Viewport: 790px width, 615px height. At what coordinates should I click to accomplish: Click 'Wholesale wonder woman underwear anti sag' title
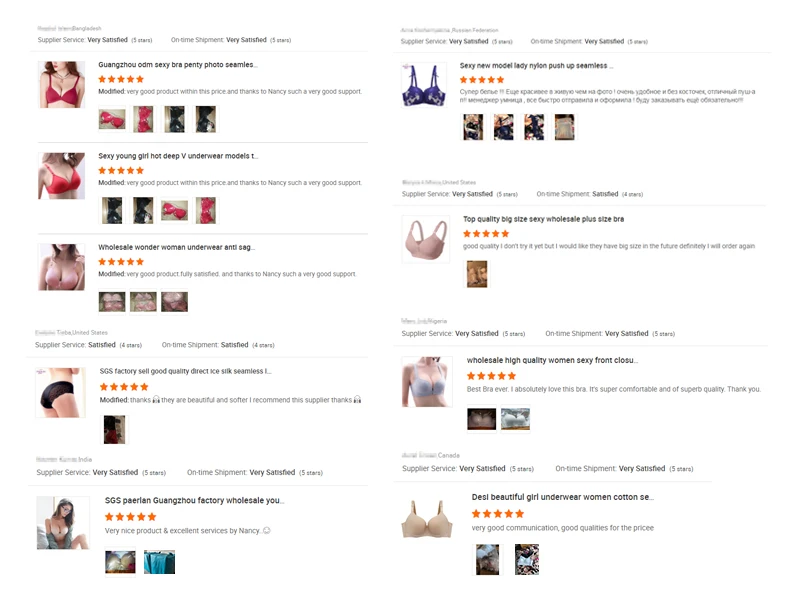coord(176,247)
